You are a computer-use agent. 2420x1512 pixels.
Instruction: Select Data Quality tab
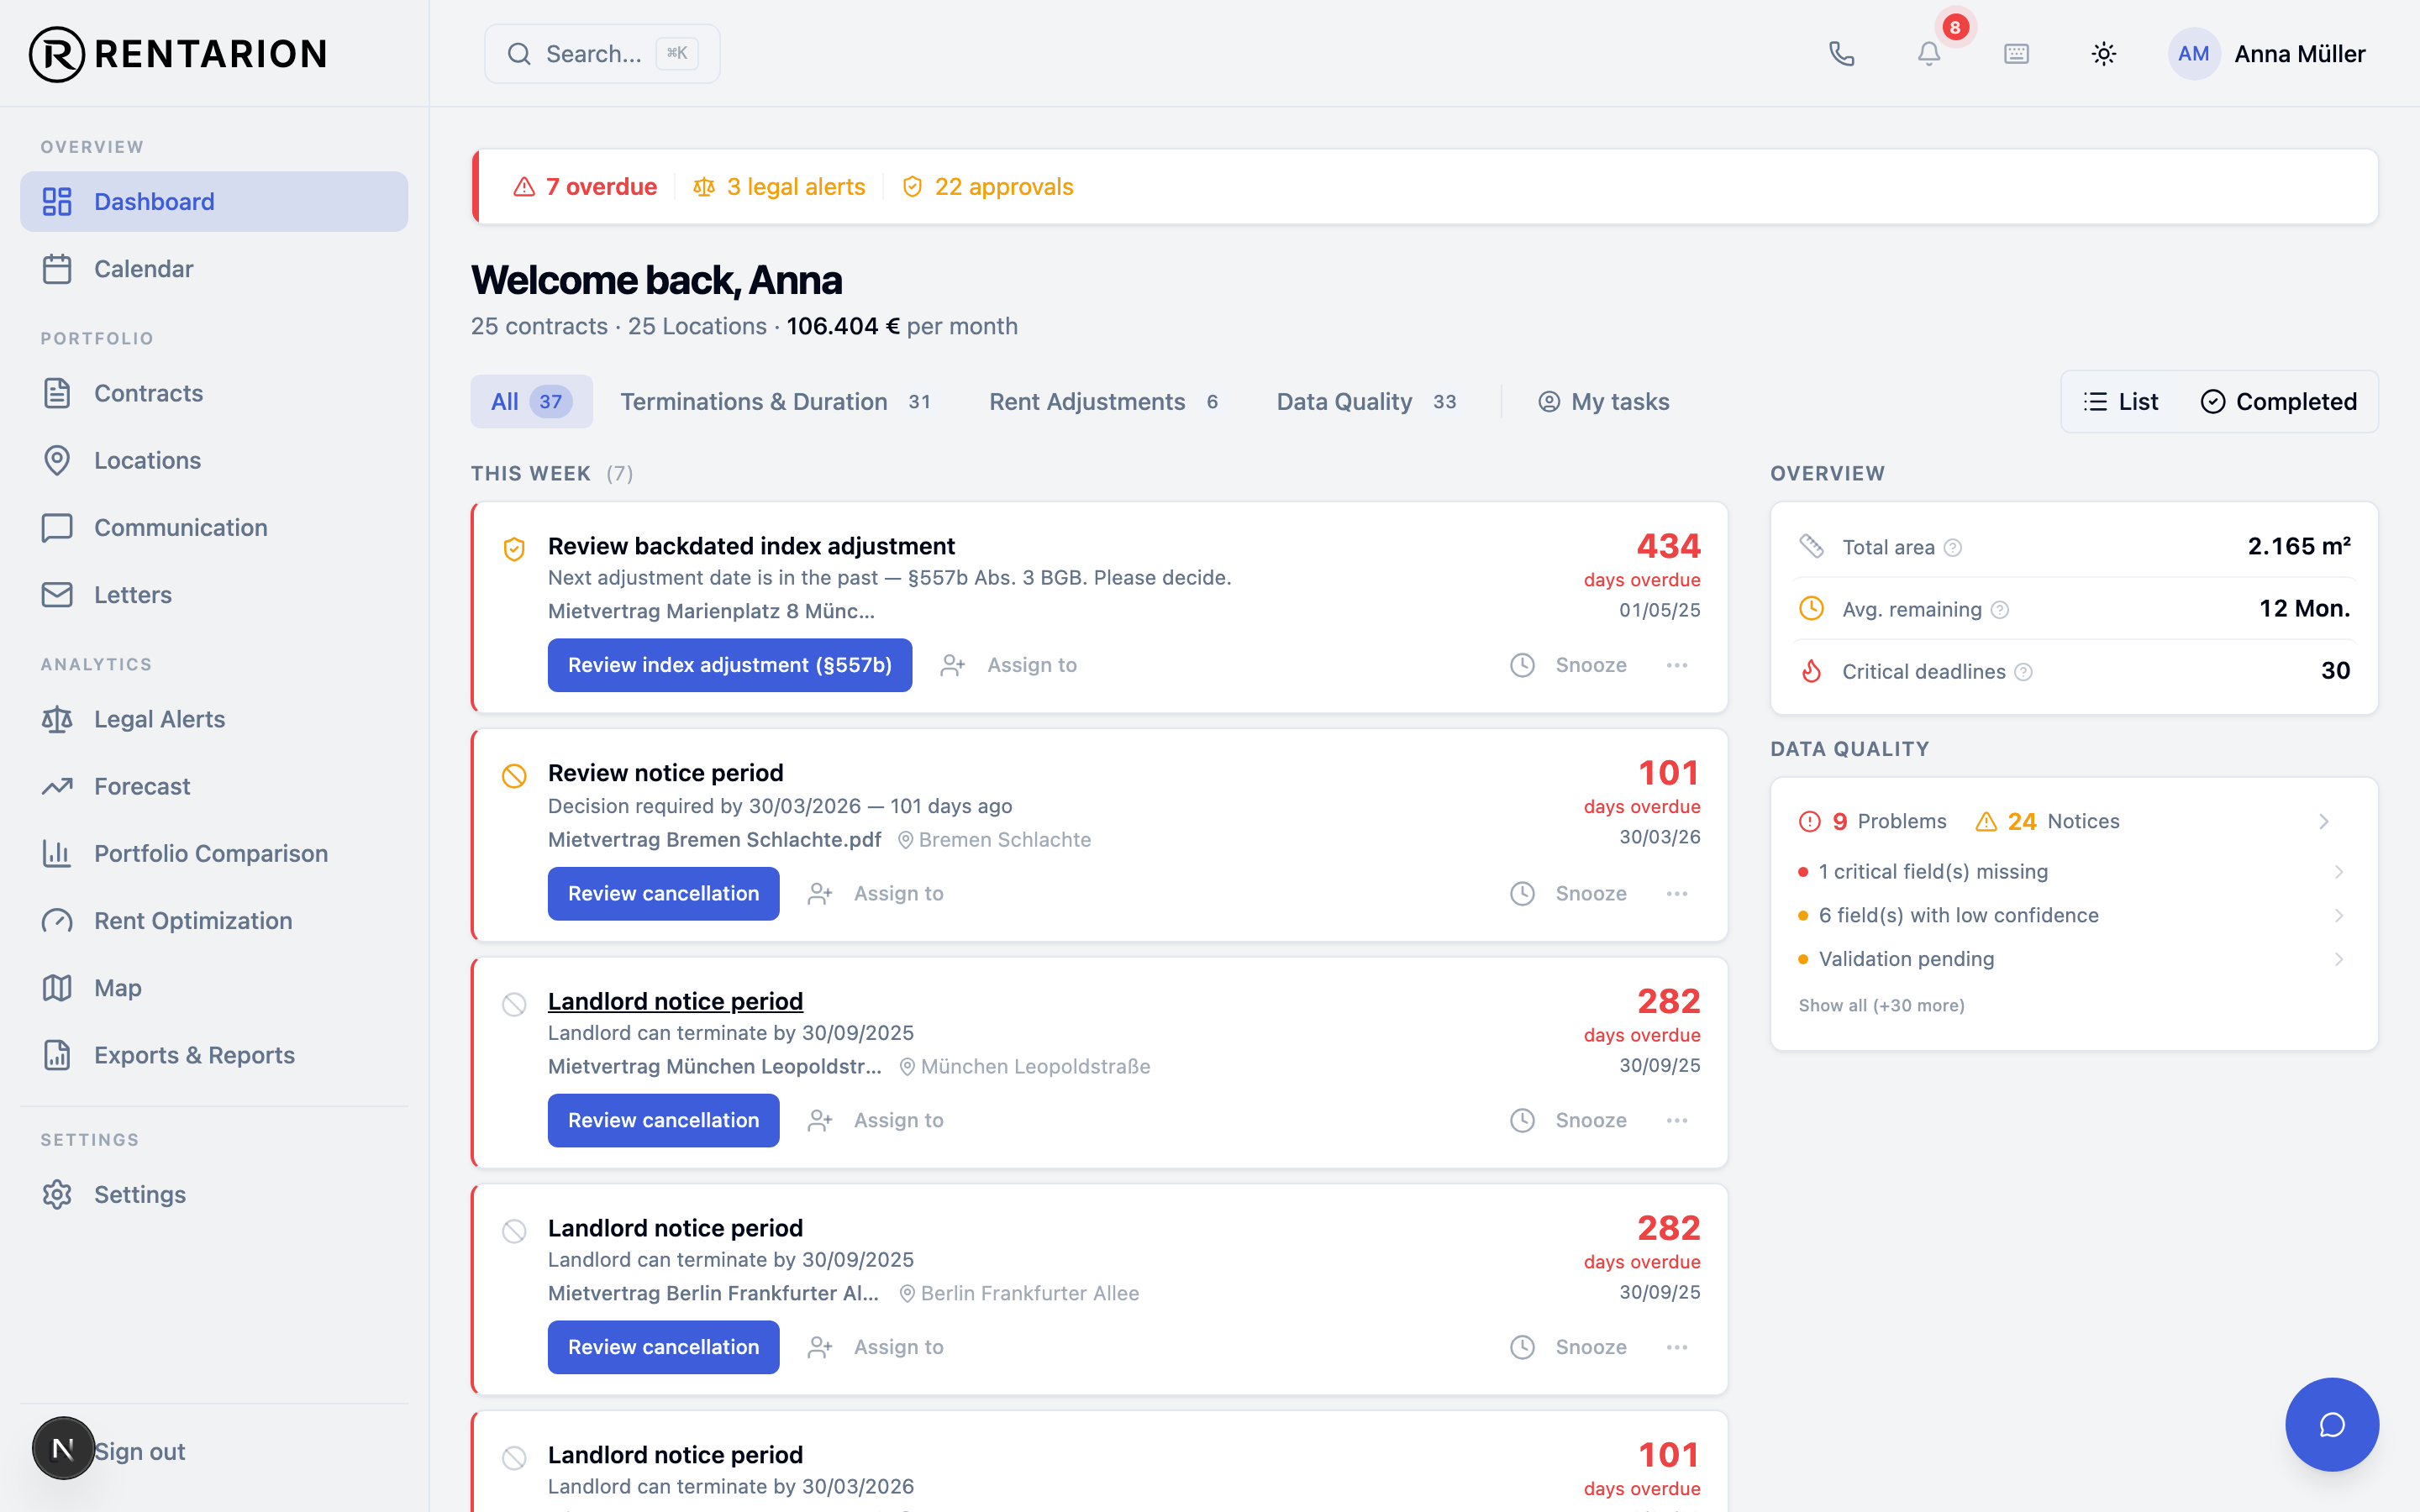click(x=1367, y=402)
